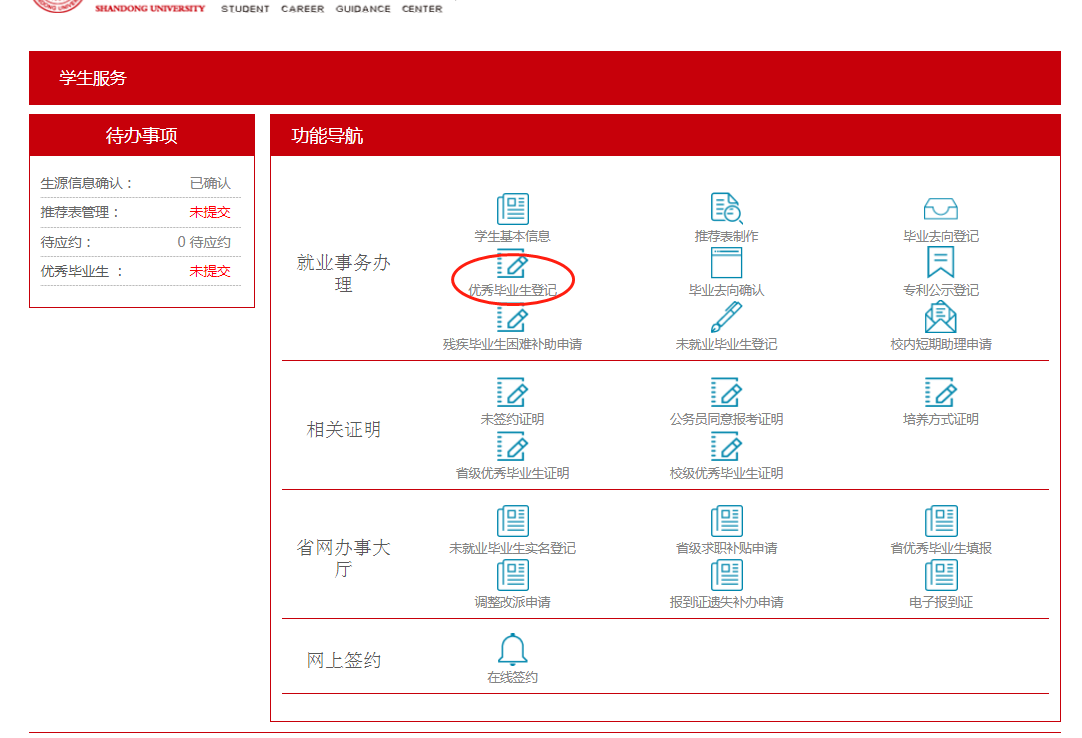Viewport: 1082px width, 738px height.
Task: Click the 培养方式证明 link text
Action: pos(940,420)
